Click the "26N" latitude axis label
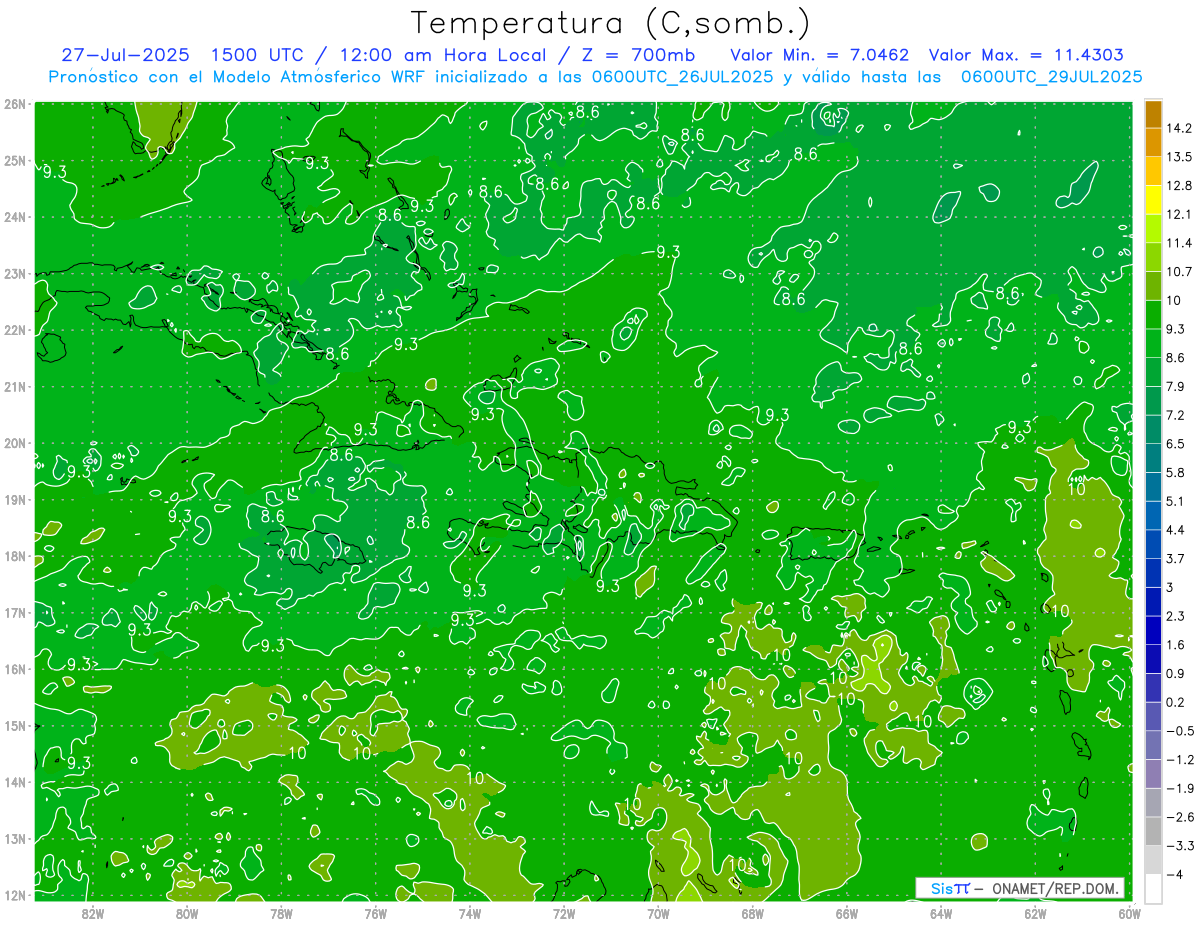1200x927 pixels. click(x=14, y=104)
